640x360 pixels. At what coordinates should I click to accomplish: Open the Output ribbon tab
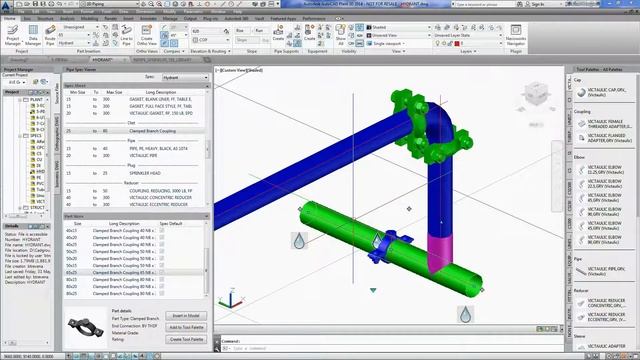(190, 18)
